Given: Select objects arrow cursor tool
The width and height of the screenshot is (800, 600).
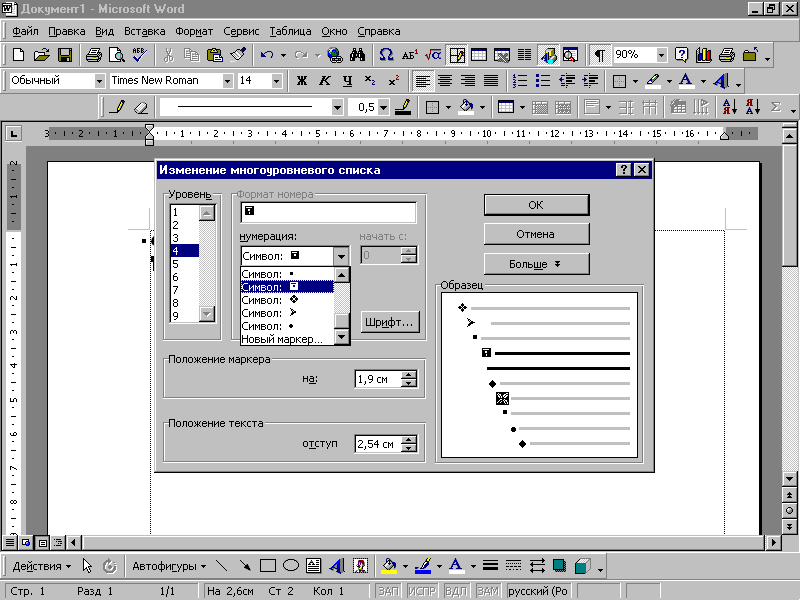Looking at the screenshot, I should (87, 566).
